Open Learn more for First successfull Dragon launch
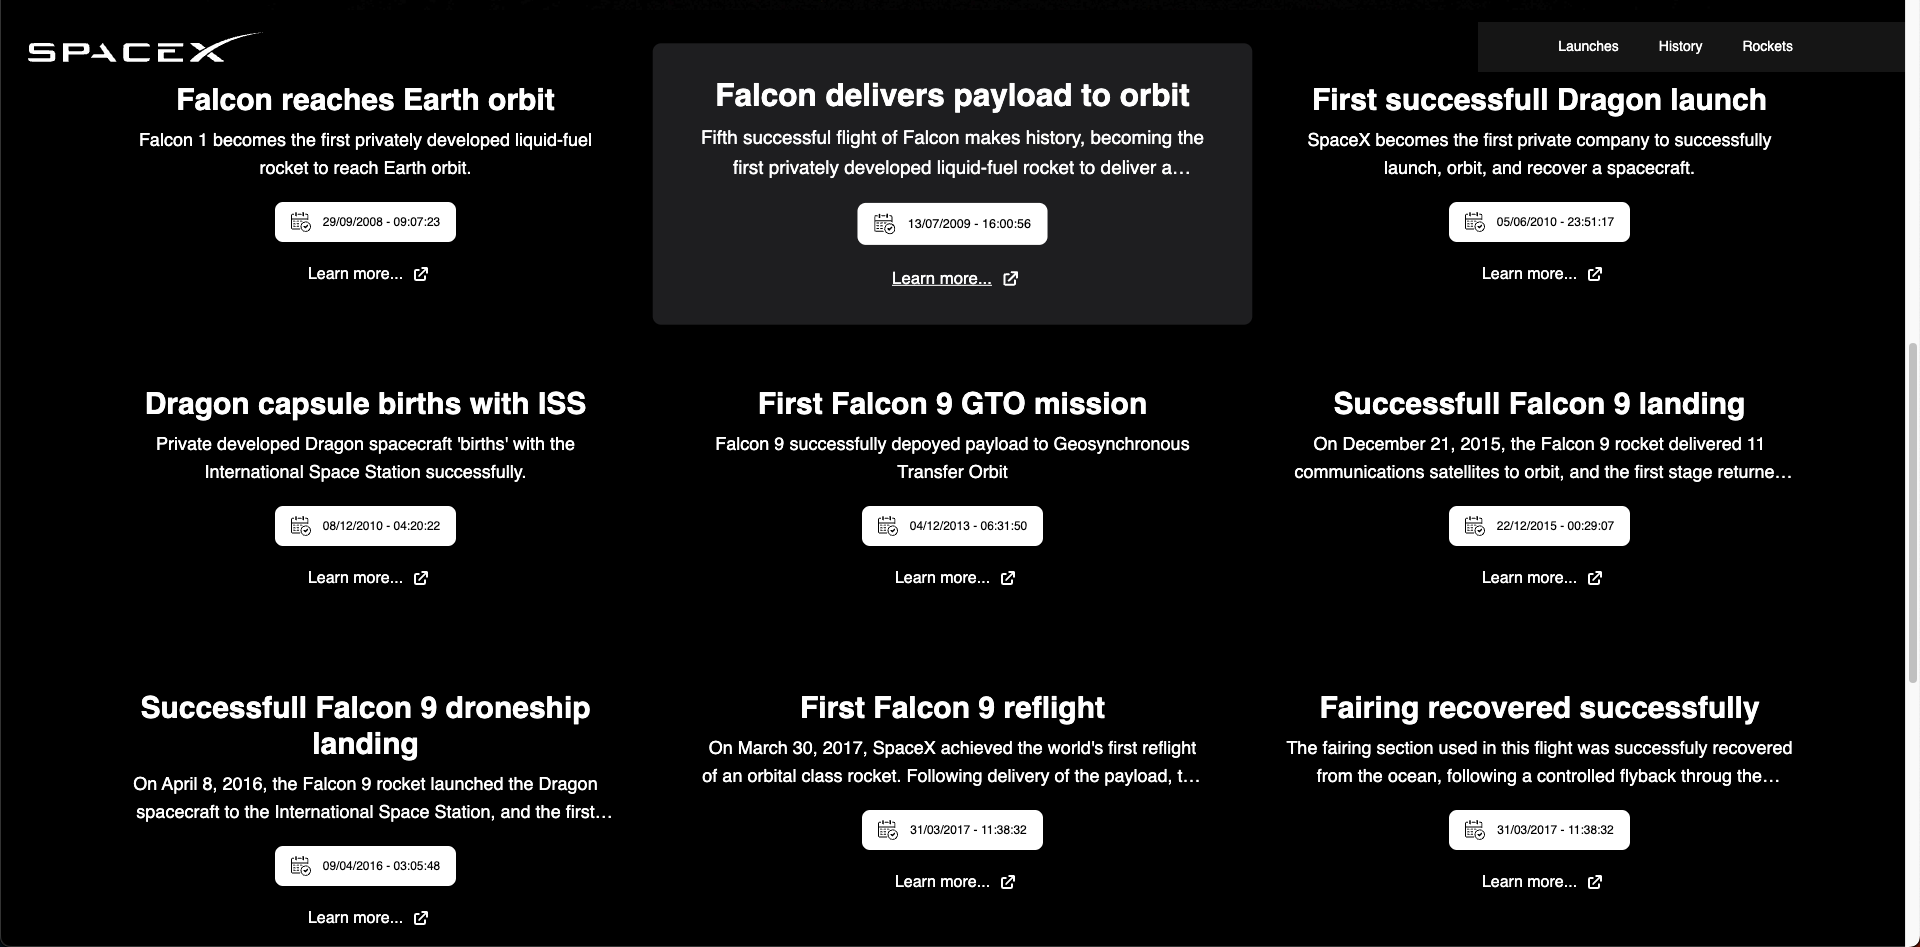The image size is (1920, 947). [1530, 273]
